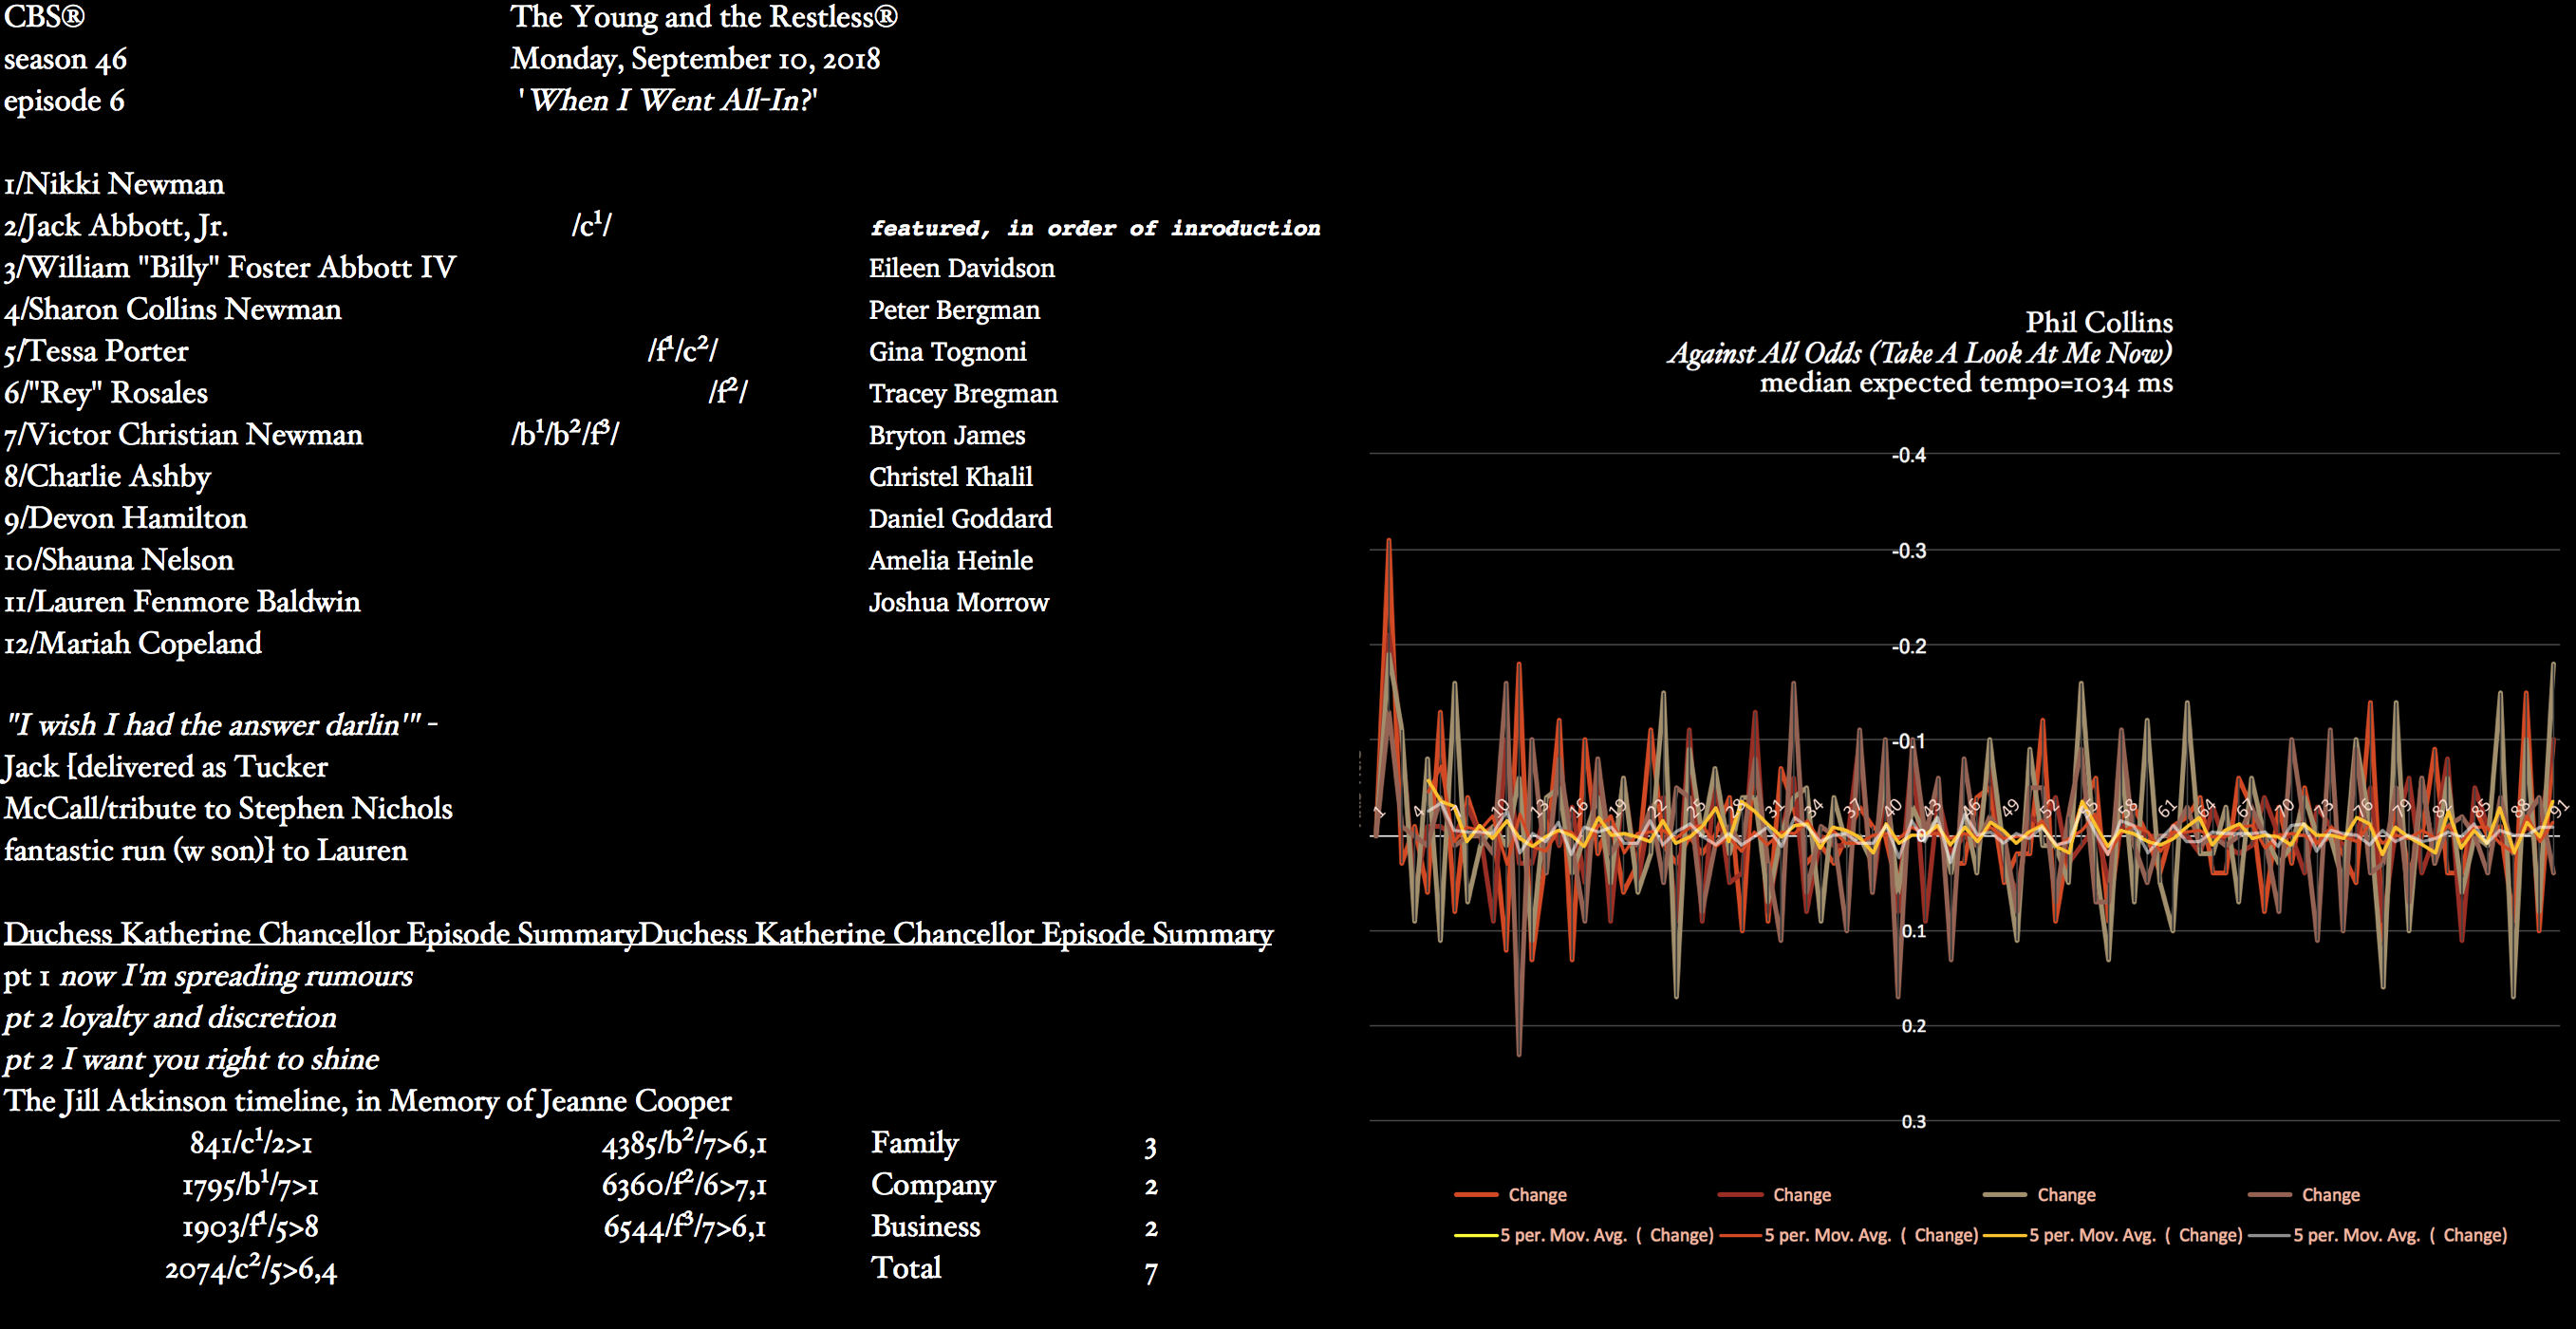
Task: Select the Victor Christian Newman line
Action: (x=183, y=434)
